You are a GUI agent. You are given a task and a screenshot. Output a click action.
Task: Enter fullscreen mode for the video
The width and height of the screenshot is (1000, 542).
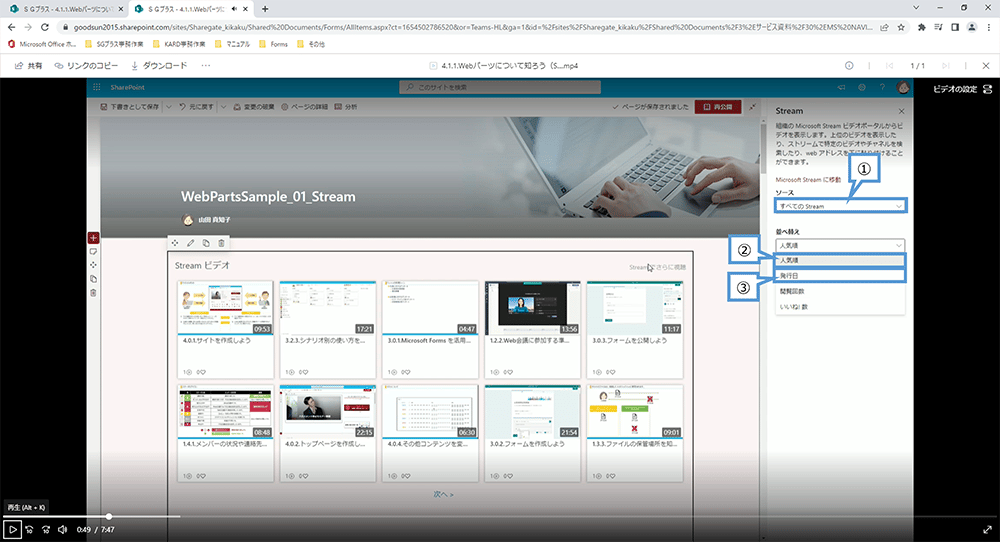tap(987, 529)
